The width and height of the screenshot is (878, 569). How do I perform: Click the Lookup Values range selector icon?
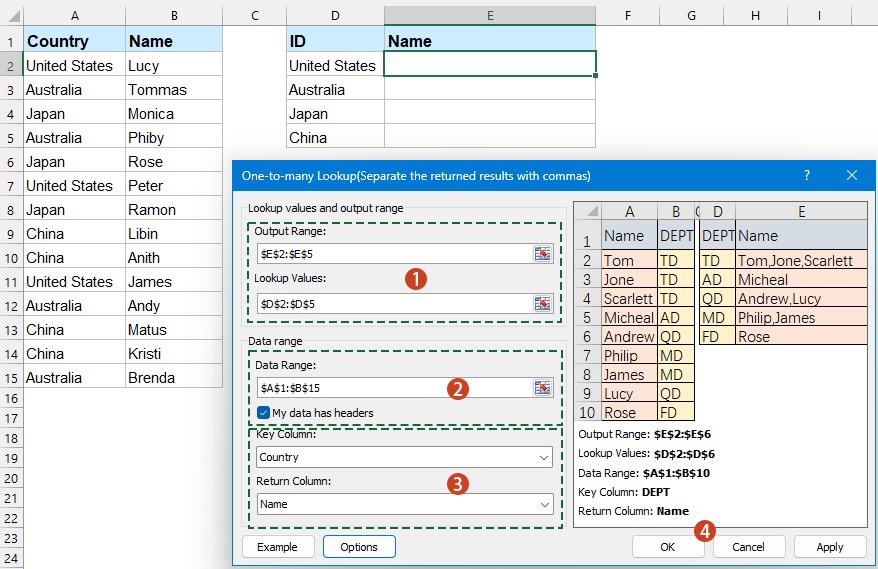click(x=542, y=304)
